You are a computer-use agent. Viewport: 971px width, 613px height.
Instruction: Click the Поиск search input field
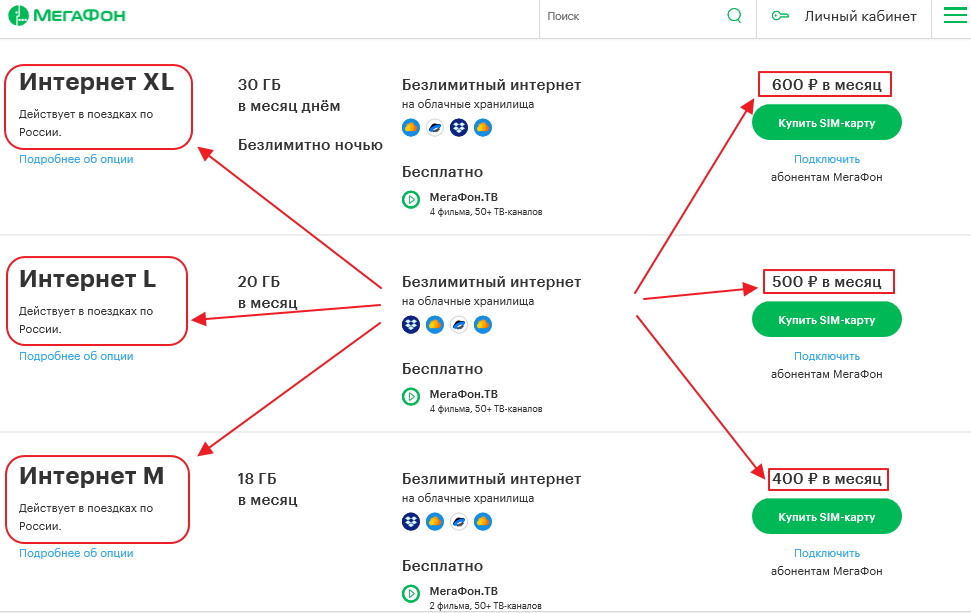click(630, 16)
